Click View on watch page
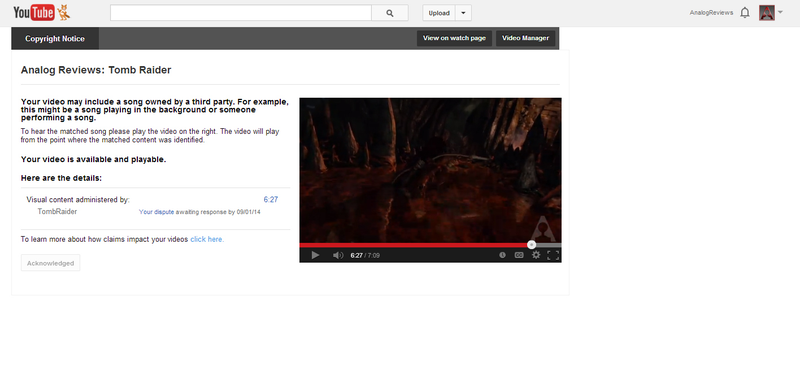Viewport: 800px width, 392px height. tap(454, 38)
